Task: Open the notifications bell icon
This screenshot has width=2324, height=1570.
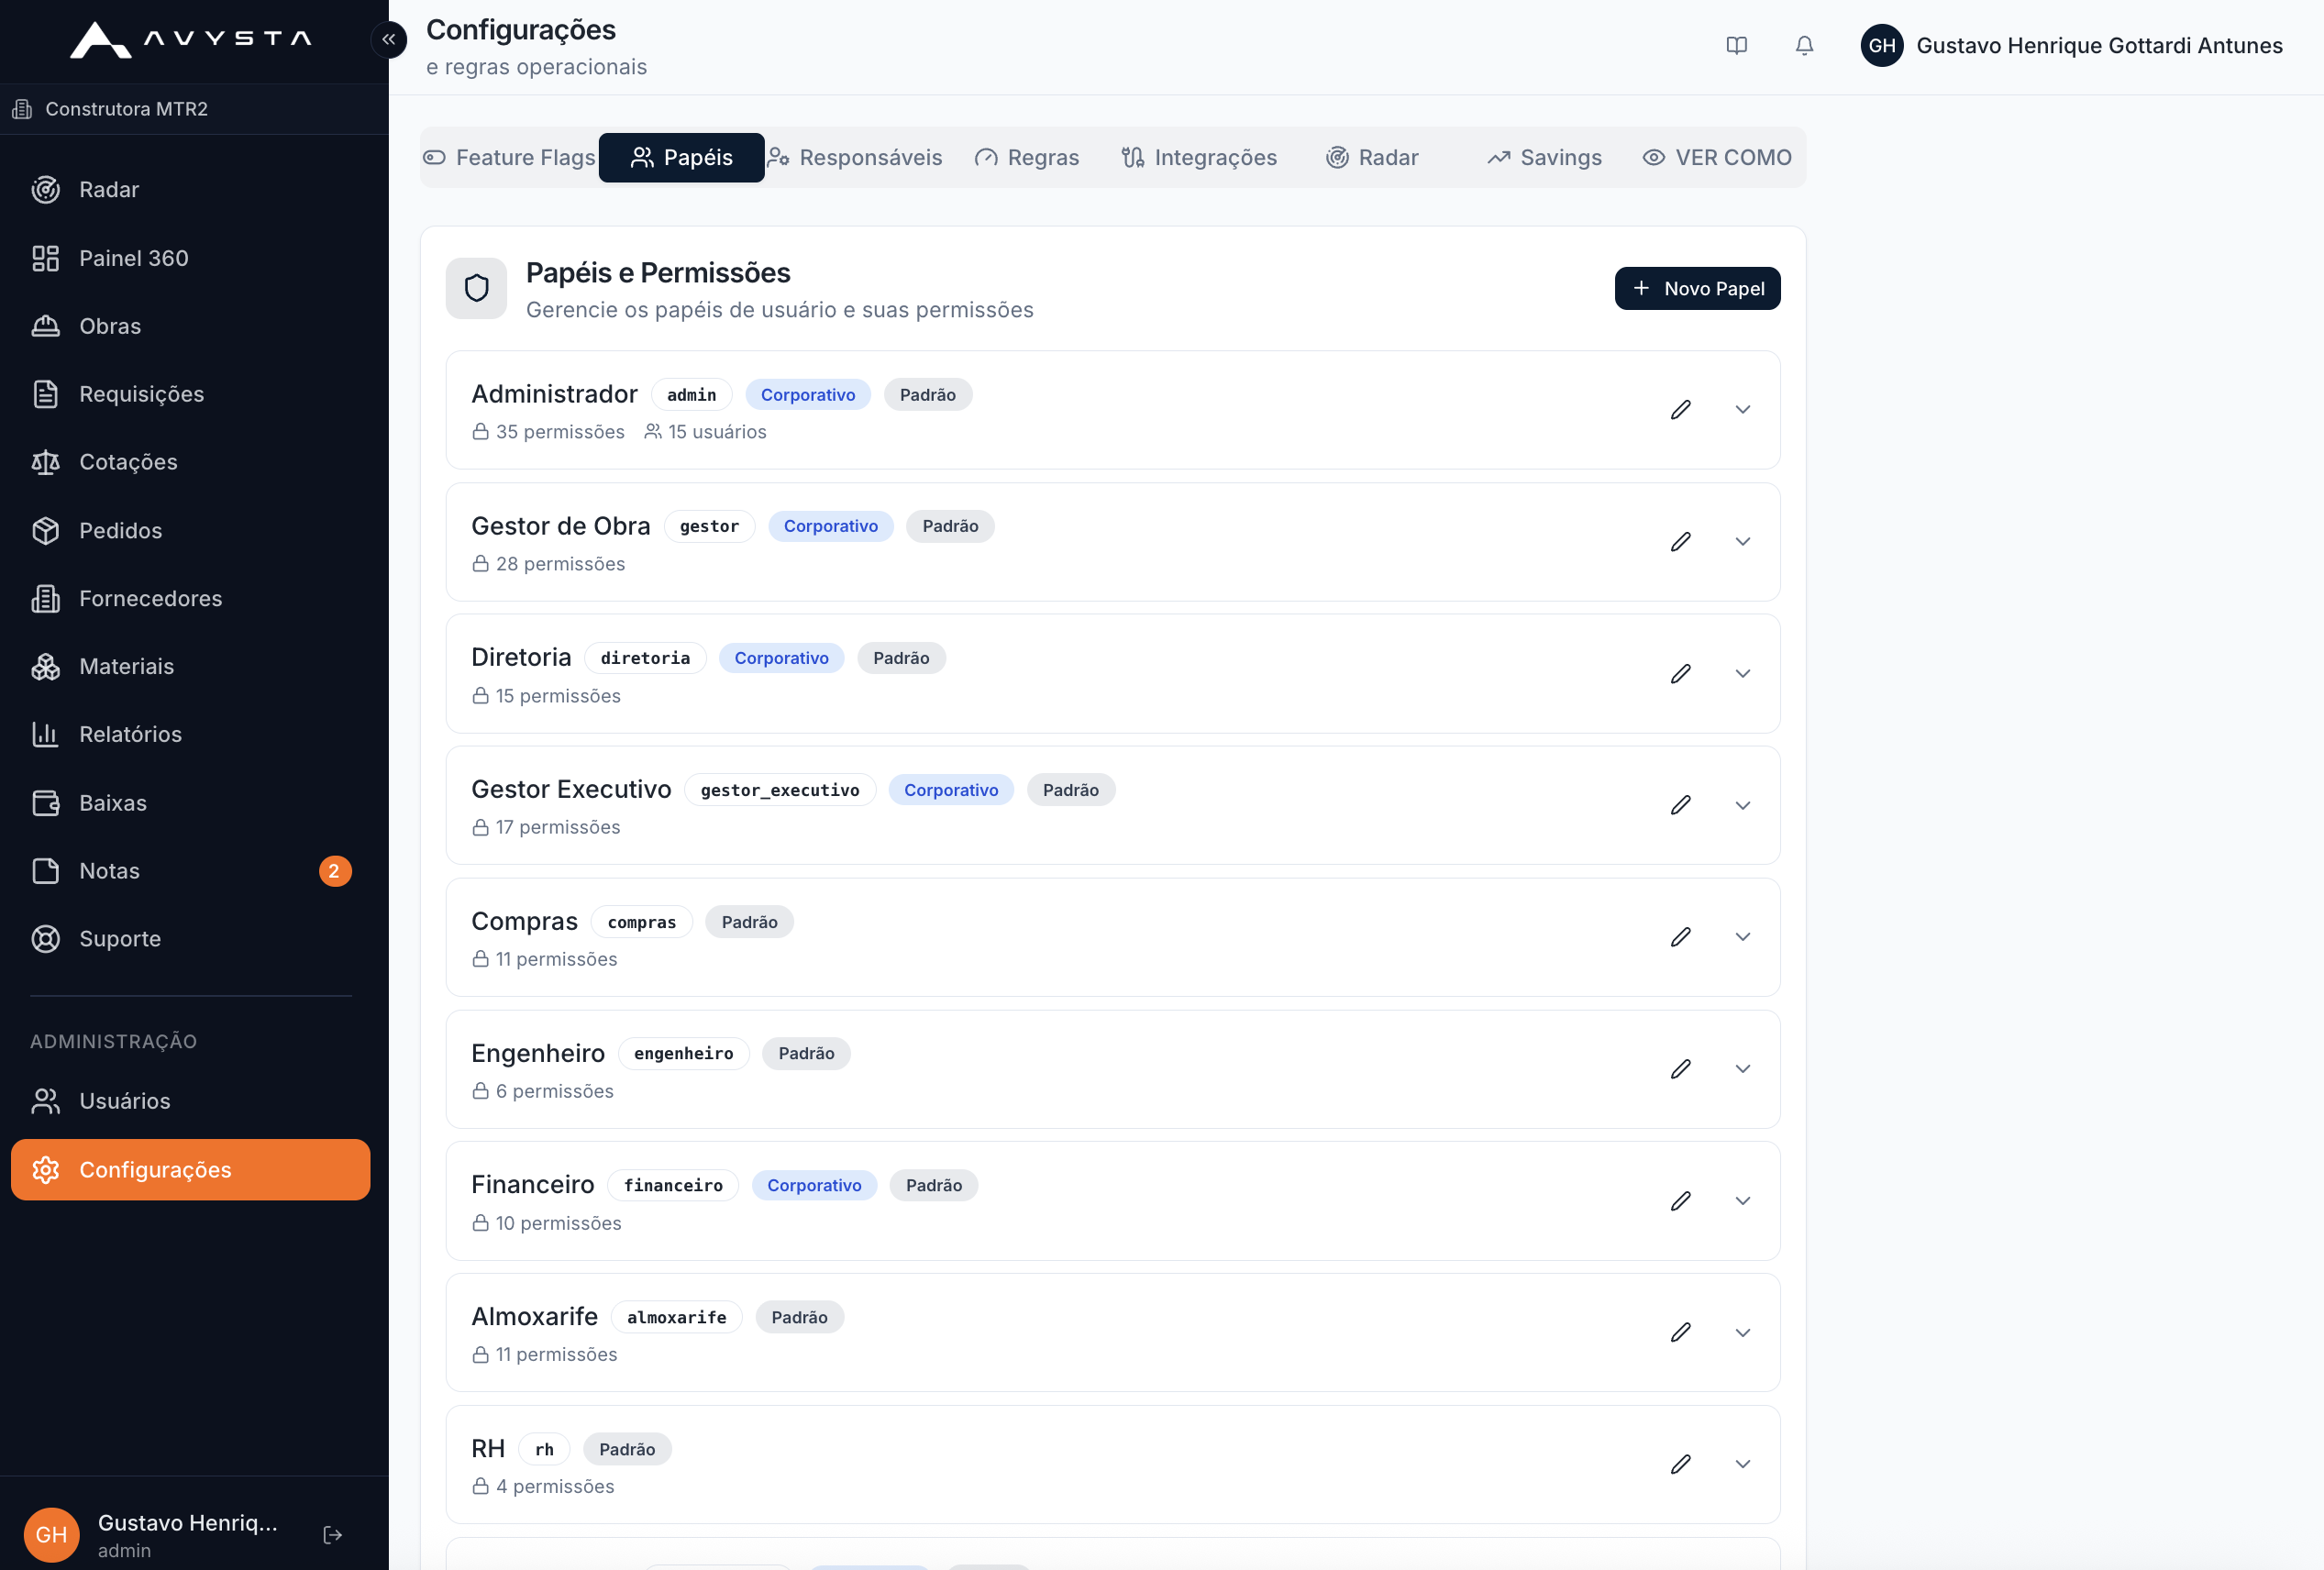Action: [x=1804, y=46]
